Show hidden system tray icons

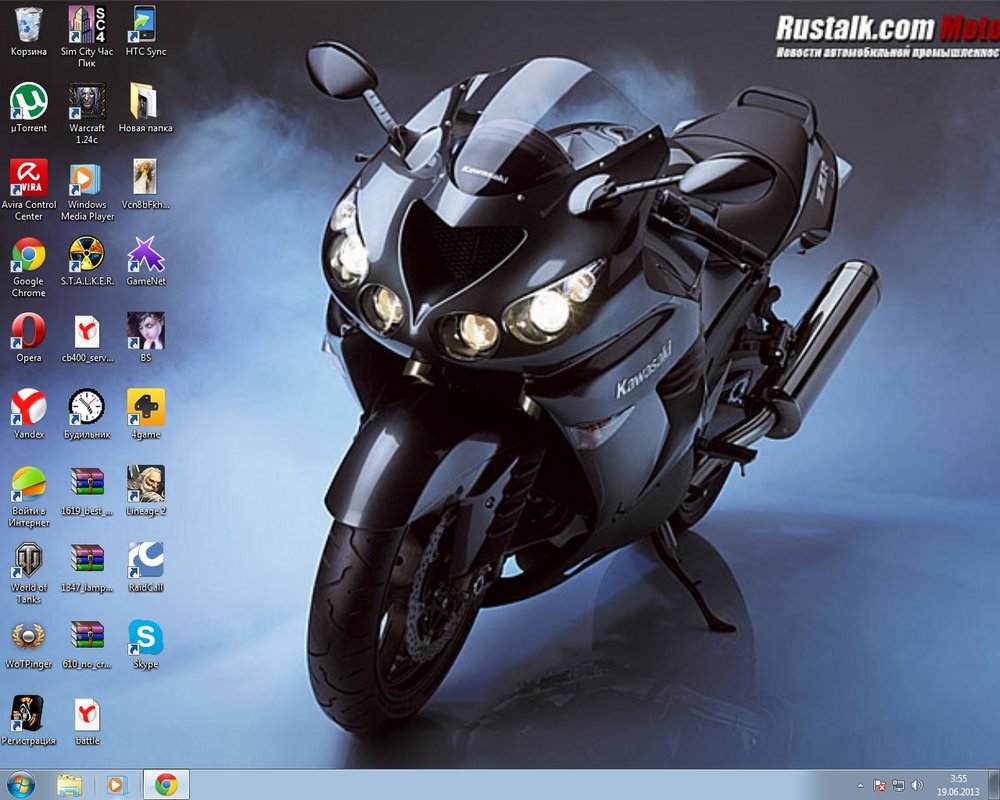coord(860,785)
